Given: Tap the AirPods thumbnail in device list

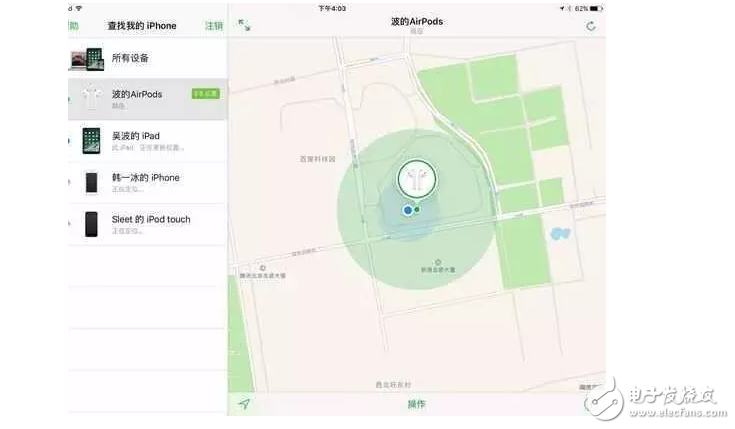Looking at the screenshot, I should [91, 98].
